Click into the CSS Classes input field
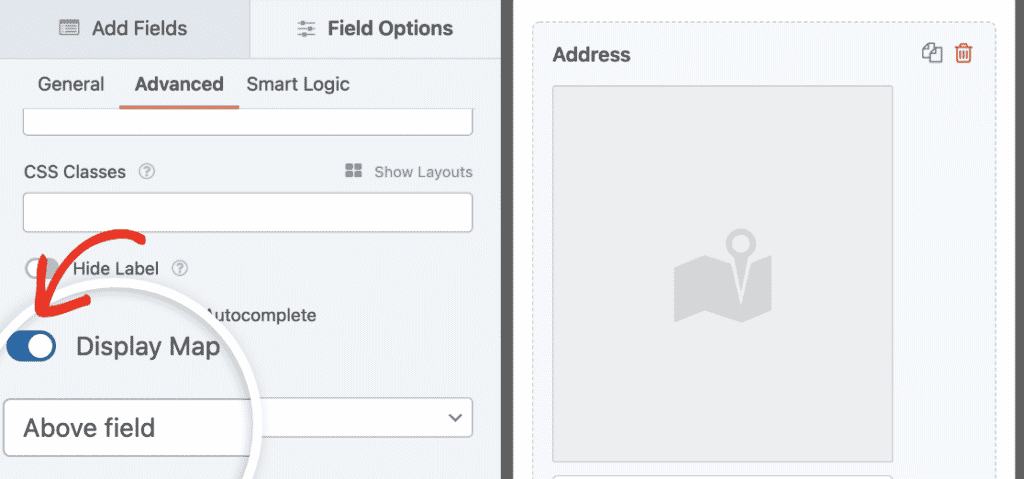 click(248, 212)
